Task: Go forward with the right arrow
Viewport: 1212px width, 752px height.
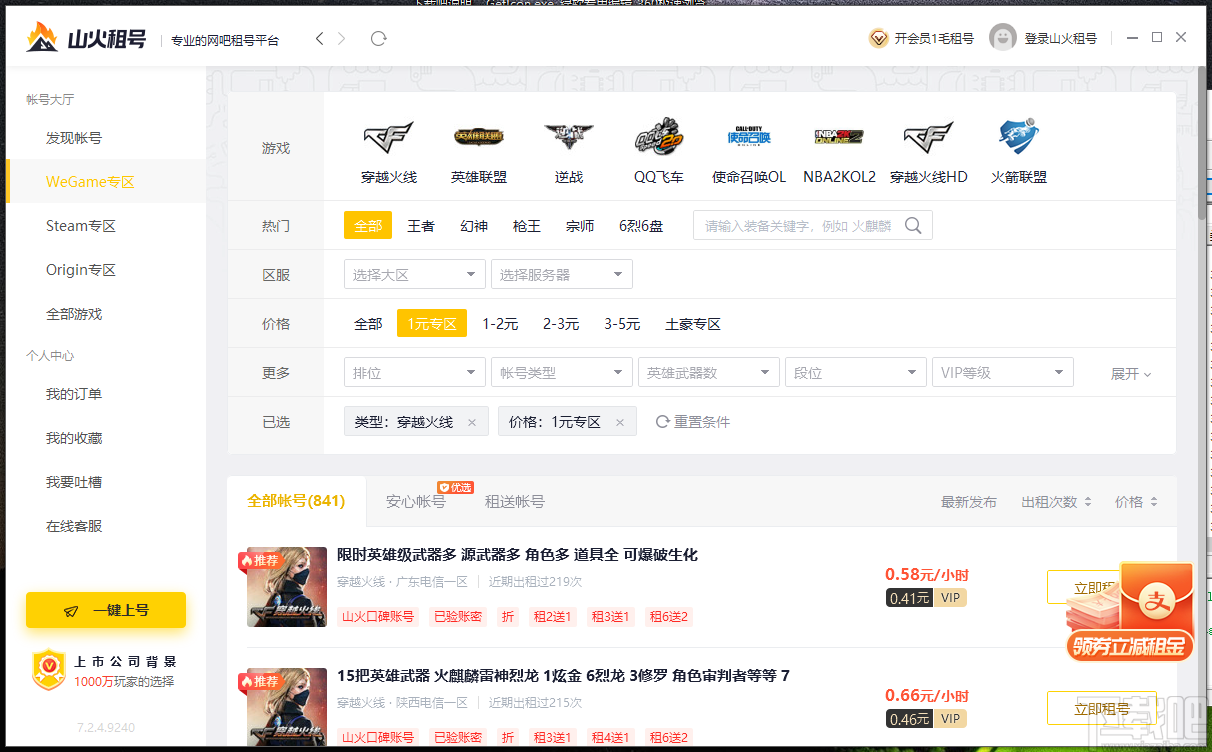Action: [342, 39]
